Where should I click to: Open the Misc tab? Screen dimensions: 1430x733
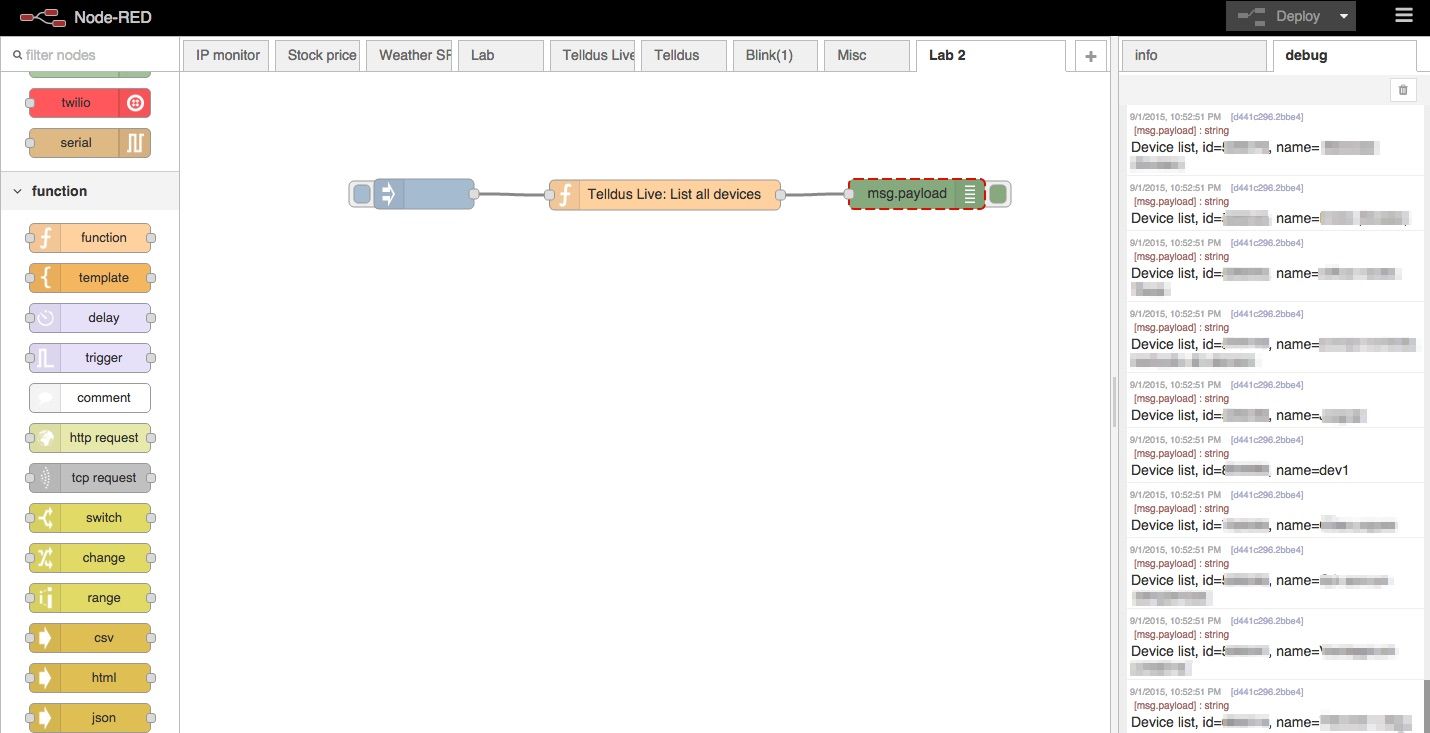867,55
